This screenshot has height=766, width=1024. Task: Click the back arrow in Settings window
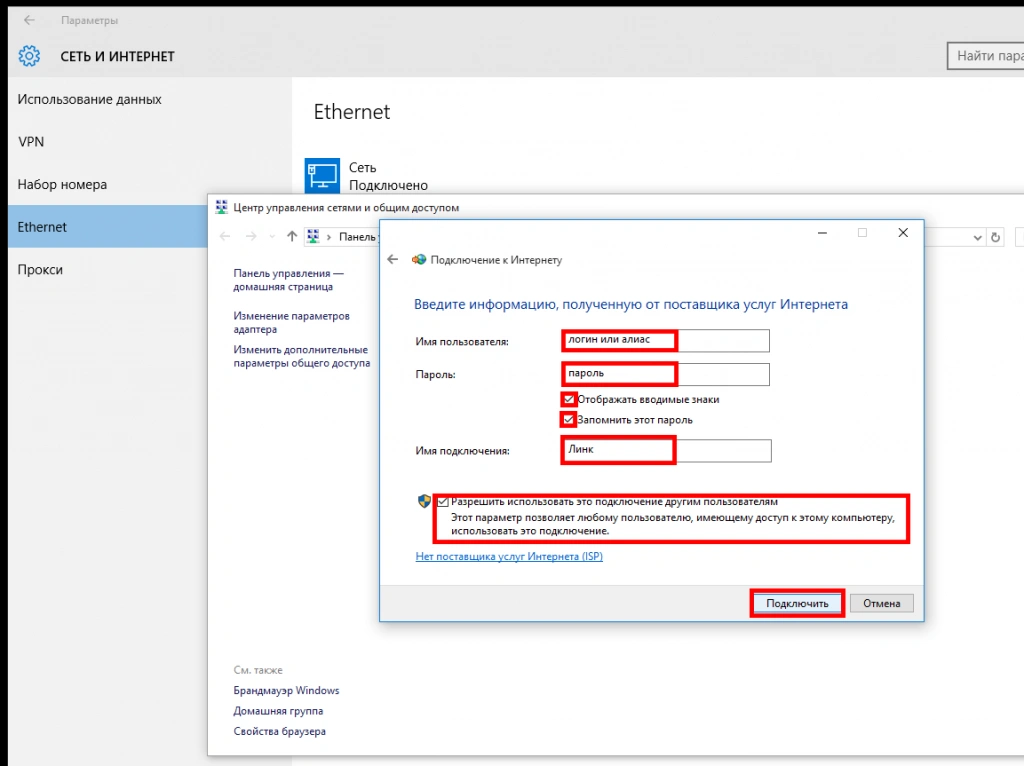point(29,20)
